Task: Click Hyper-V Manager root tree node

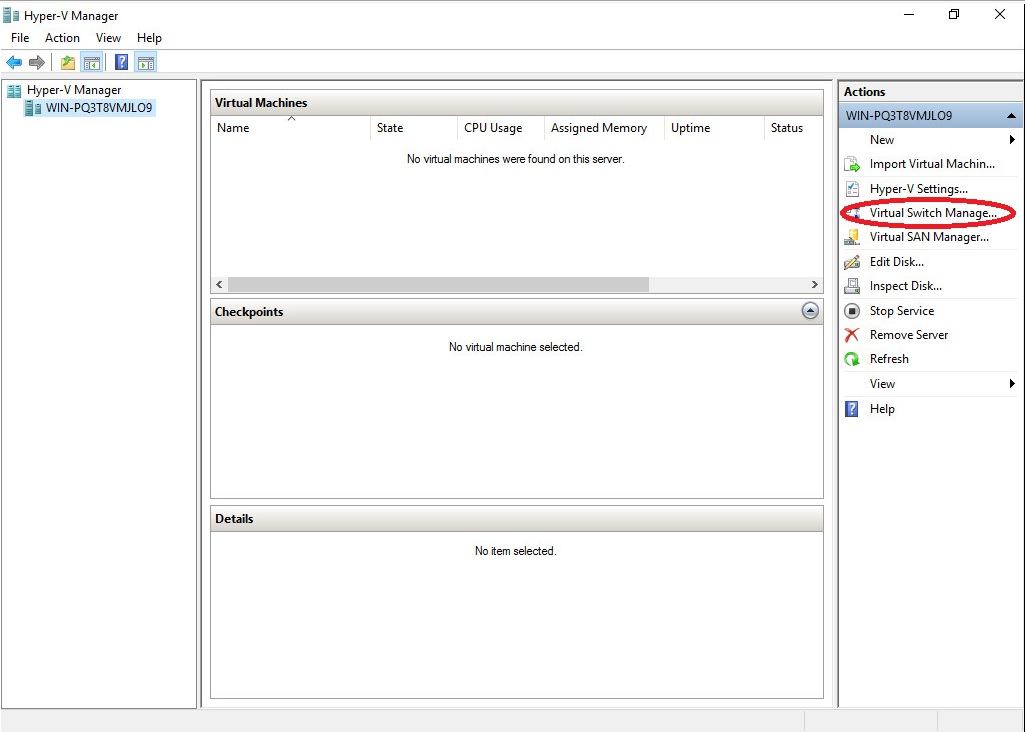Action: click(x=74, y=90)
